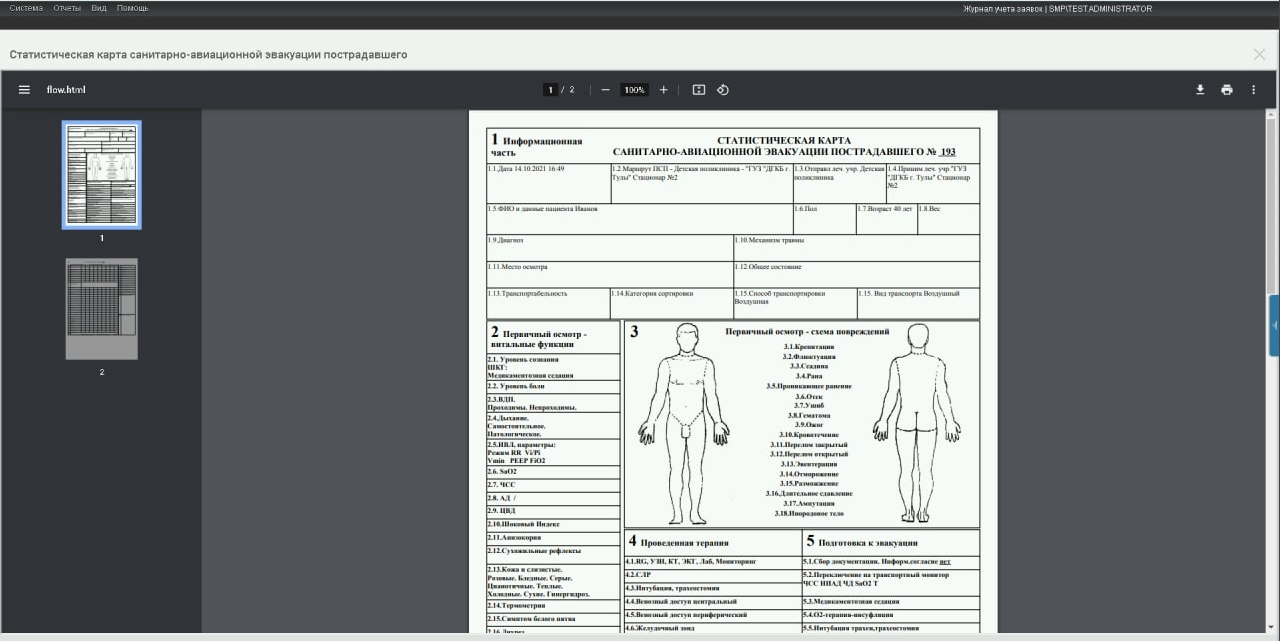
Task: Open the PDF viewer sidebar menu icon
Action: tap(24, 90)
